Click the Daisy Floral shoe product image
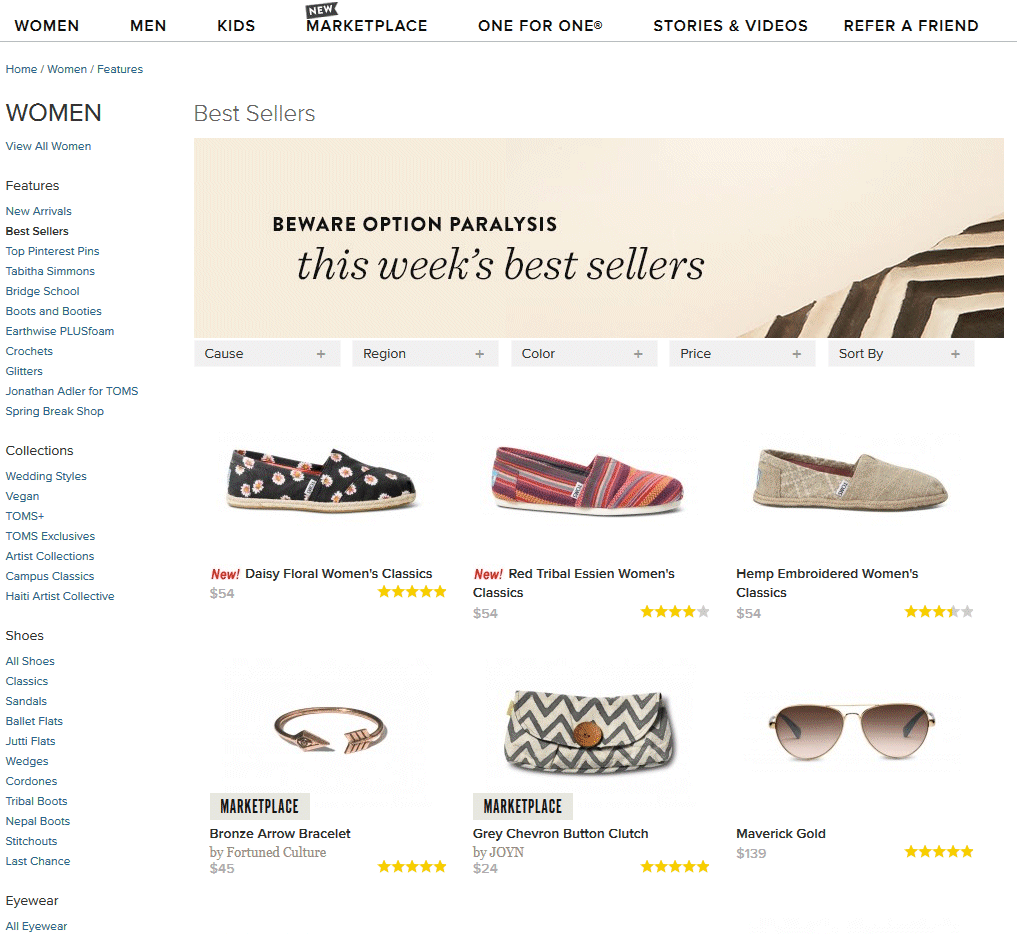Image resolution: width=1017 pixels, height=934 pixels. point(321,481)
